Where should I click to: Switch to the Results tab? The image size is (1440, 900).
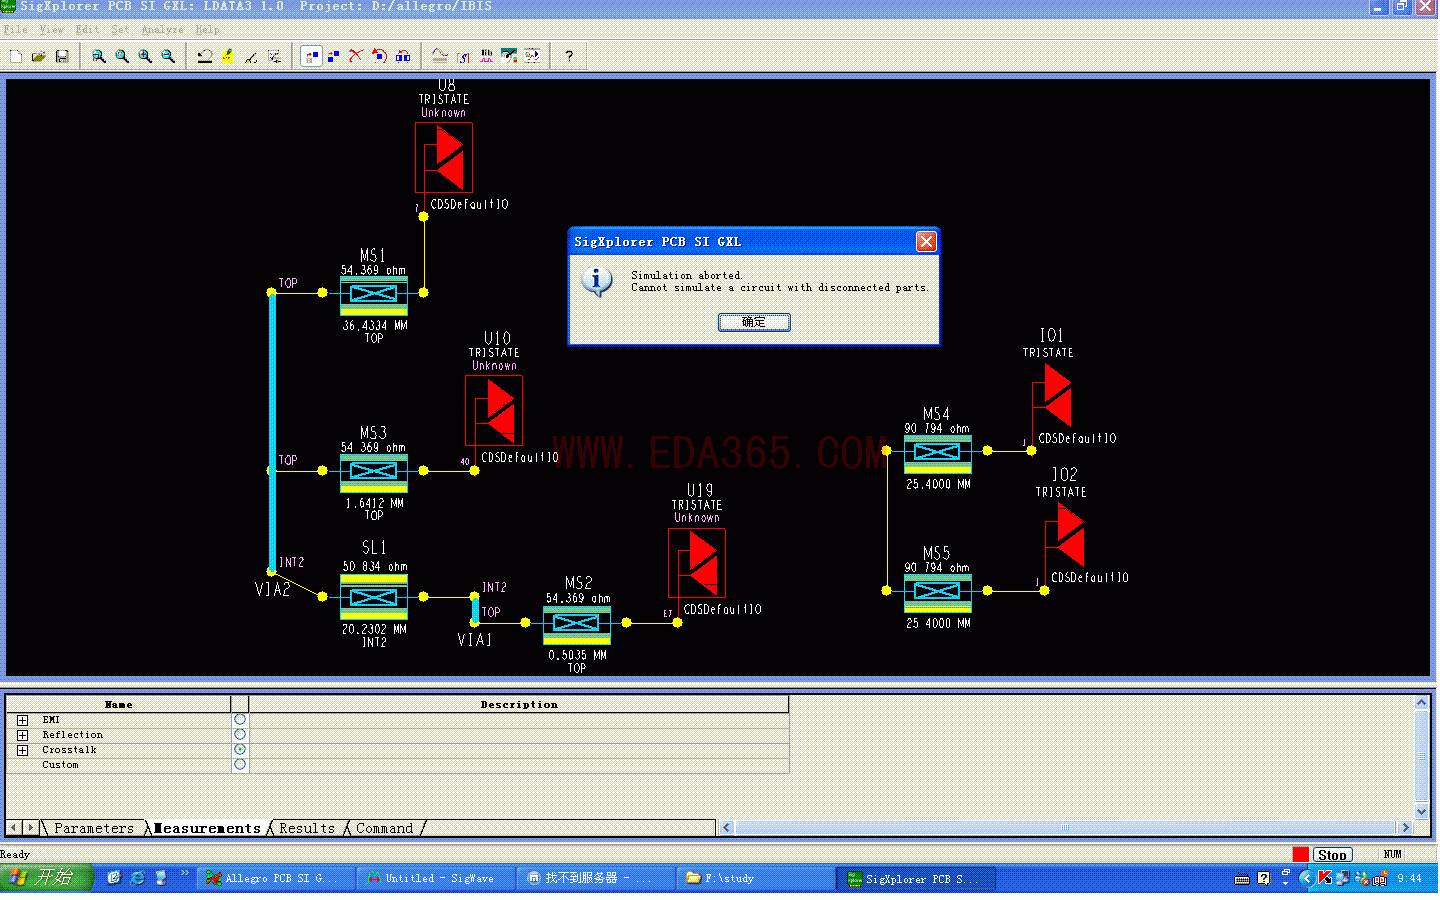307,828
